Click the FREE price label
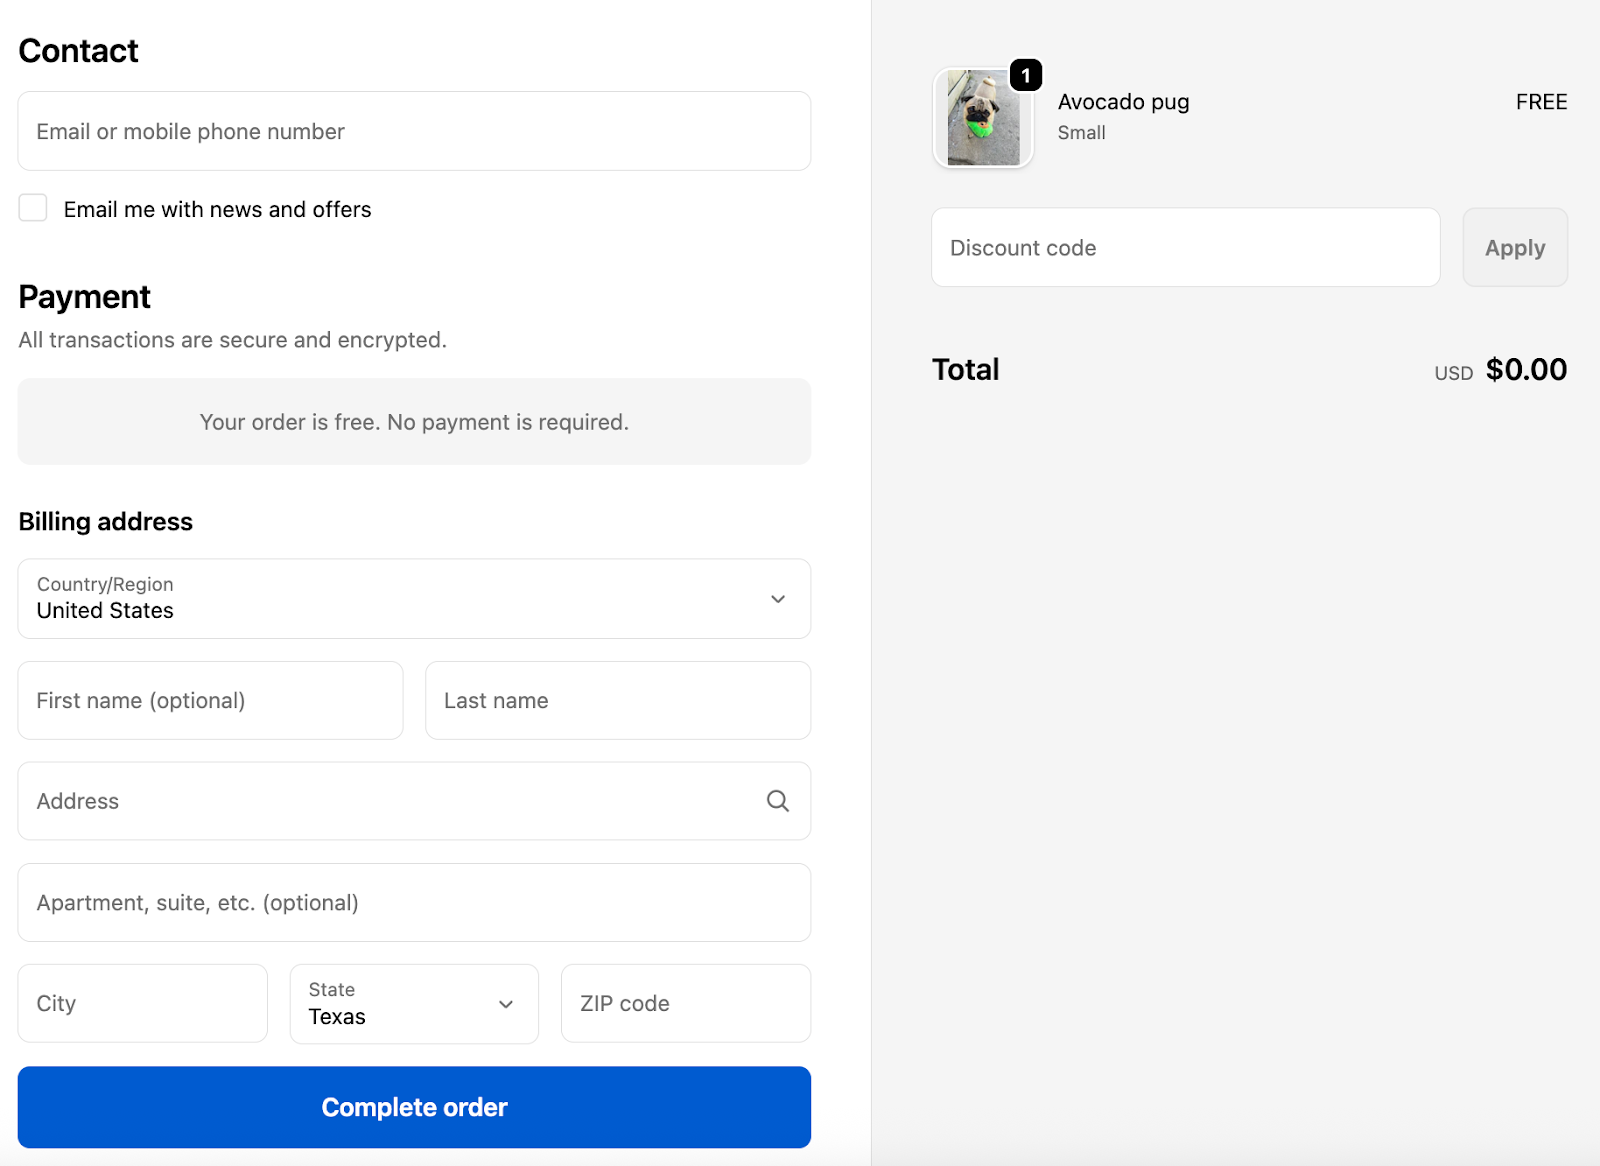This screenshot has height=1166, width=1600. point(1541,101)
